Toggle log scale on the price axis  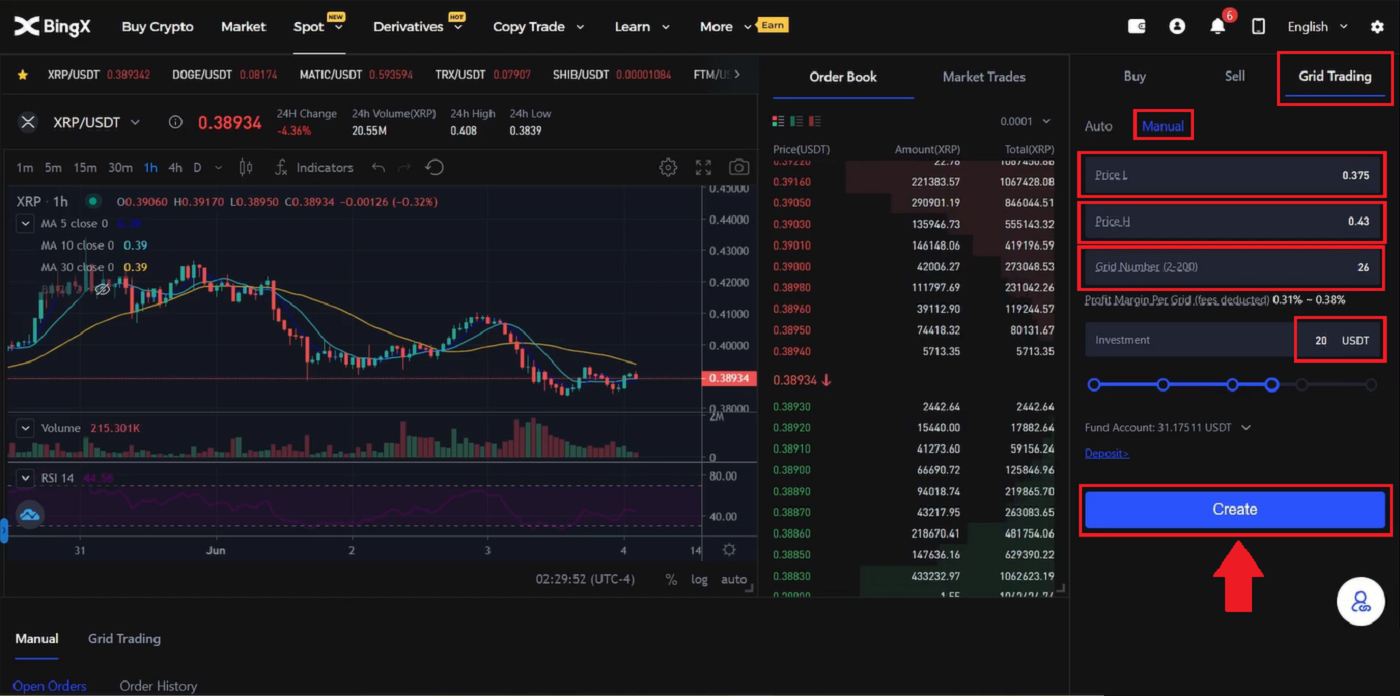[699, 578]
